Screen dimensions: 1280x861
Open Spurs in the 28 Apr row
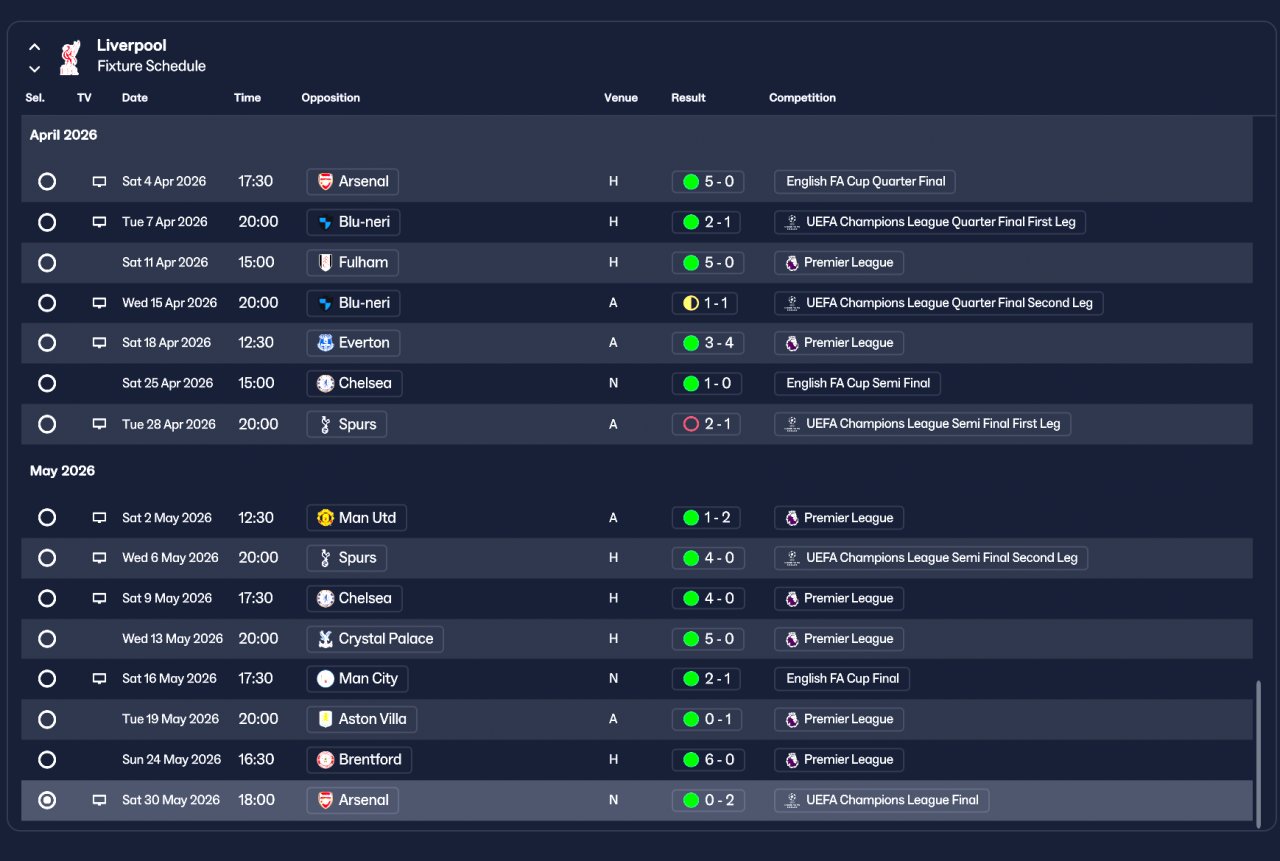click(x=347, y=424)
